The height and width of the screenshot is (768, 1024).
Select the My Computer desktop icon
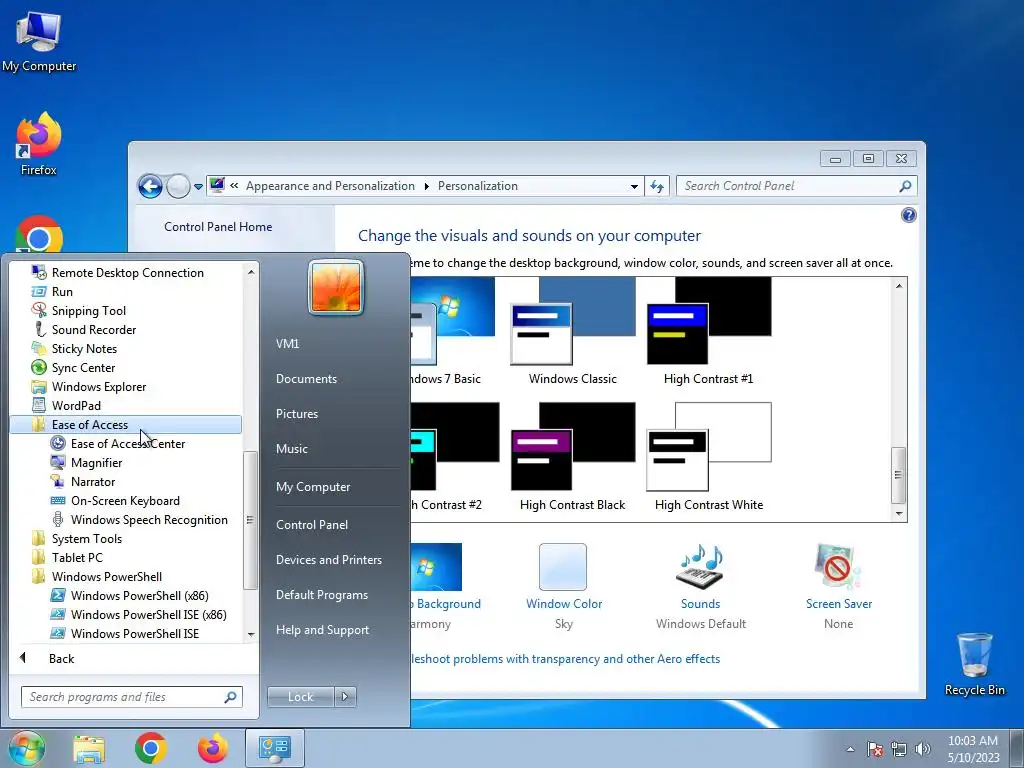[x=39, y=40]
